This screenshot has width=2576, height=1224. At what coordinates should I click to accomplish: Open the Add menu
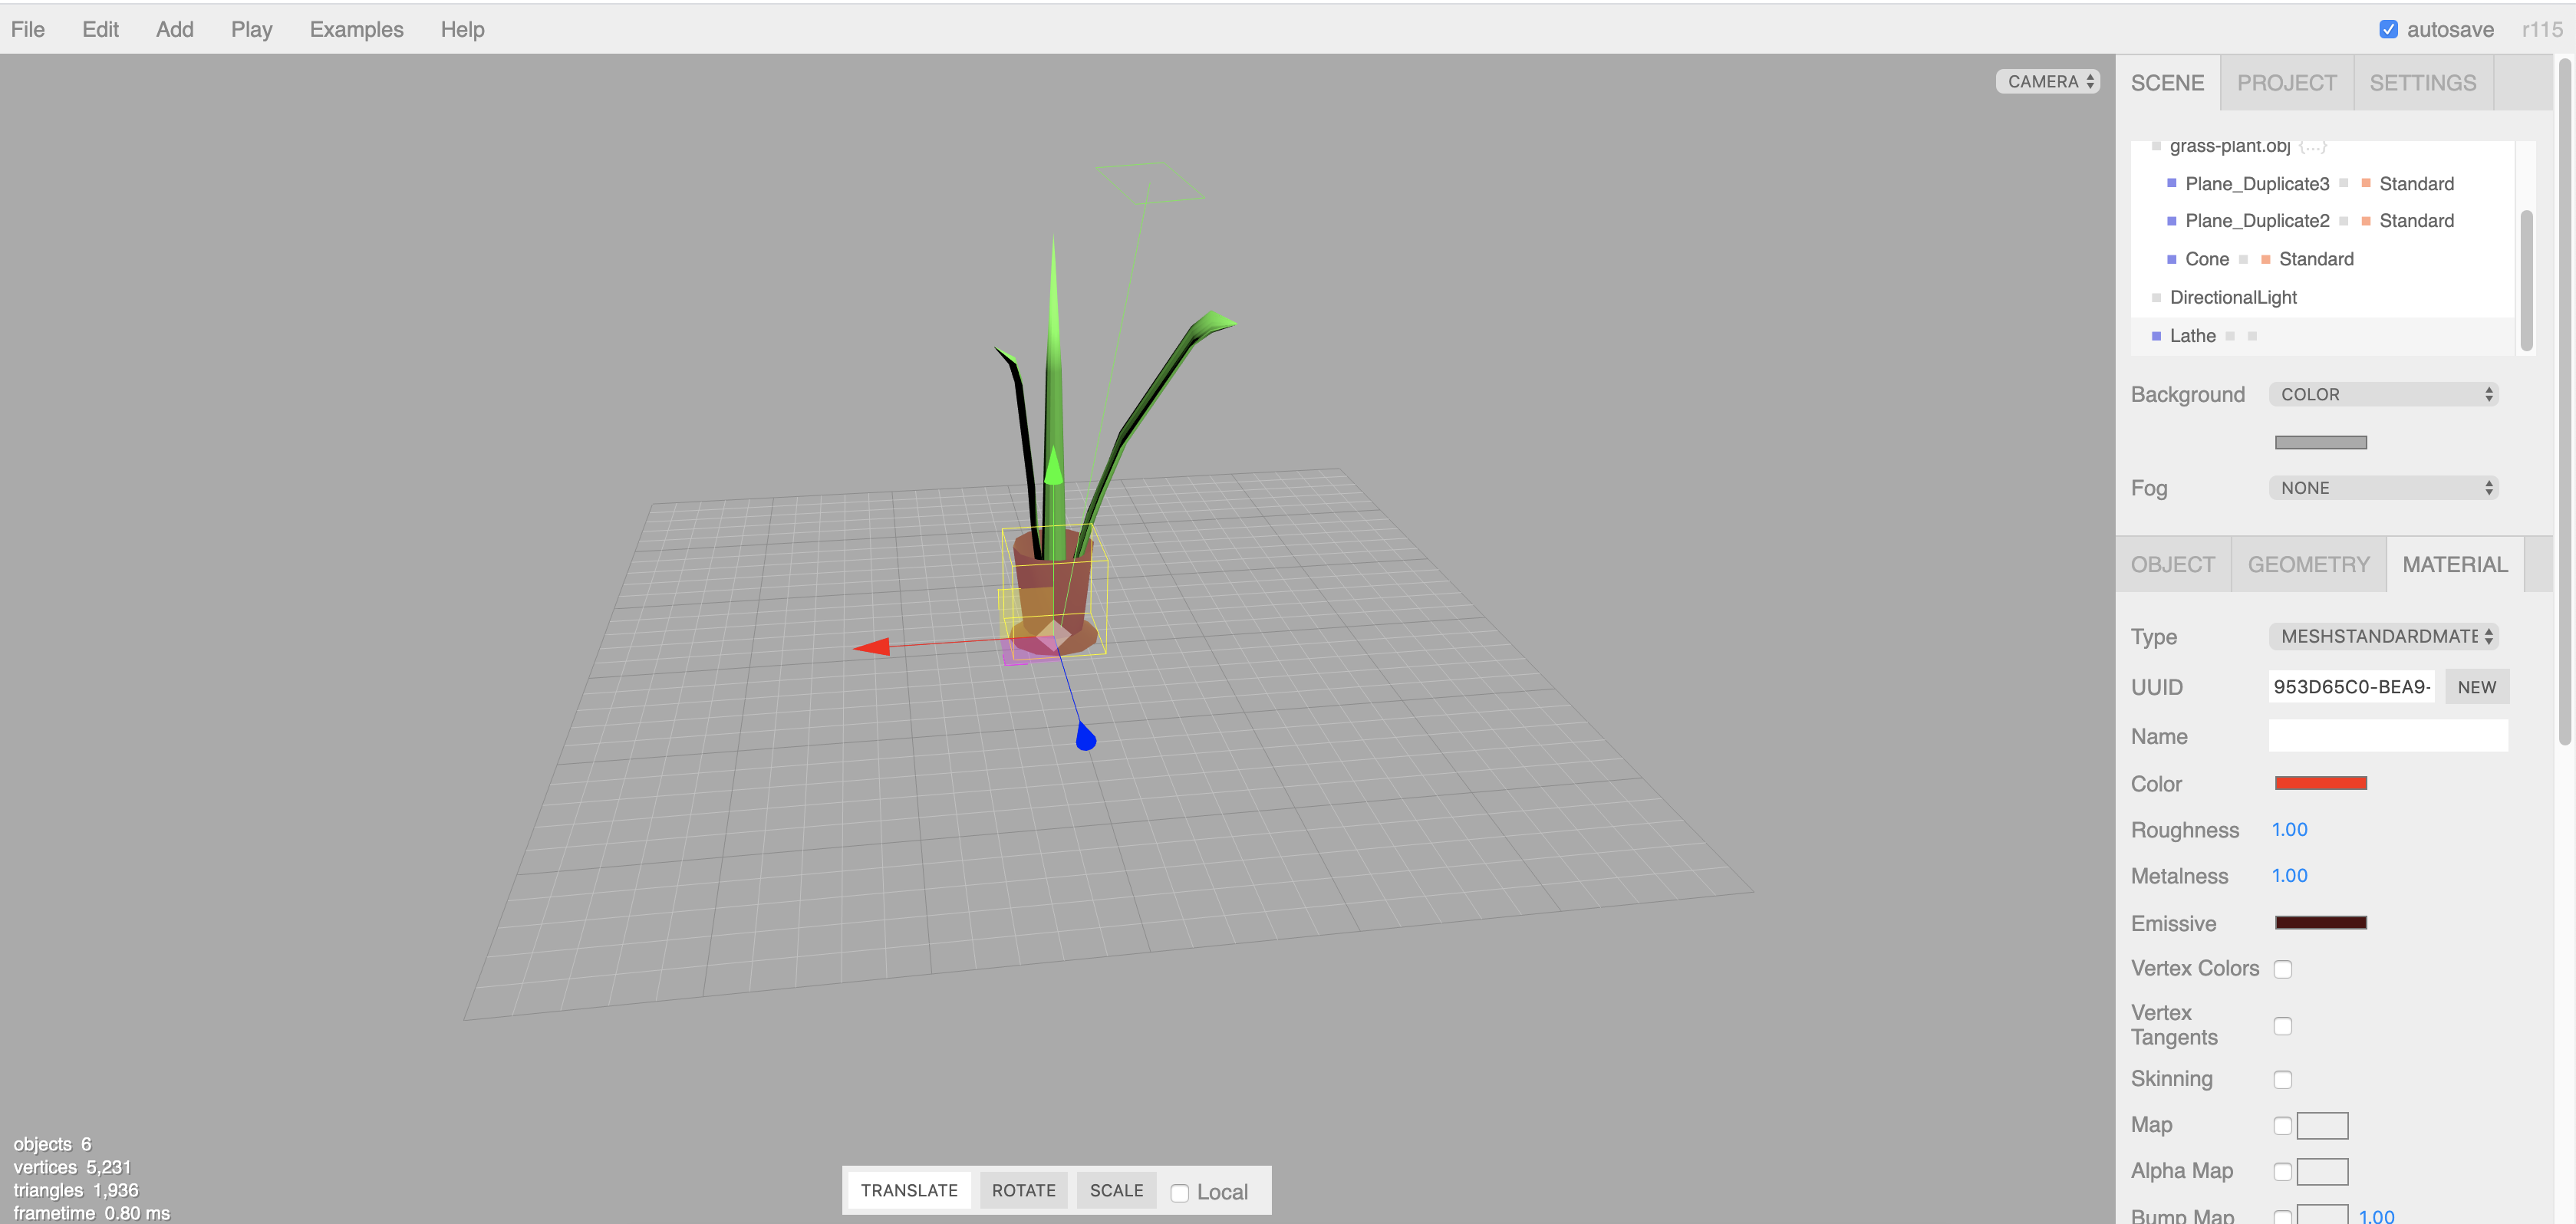tap(174, 29)
